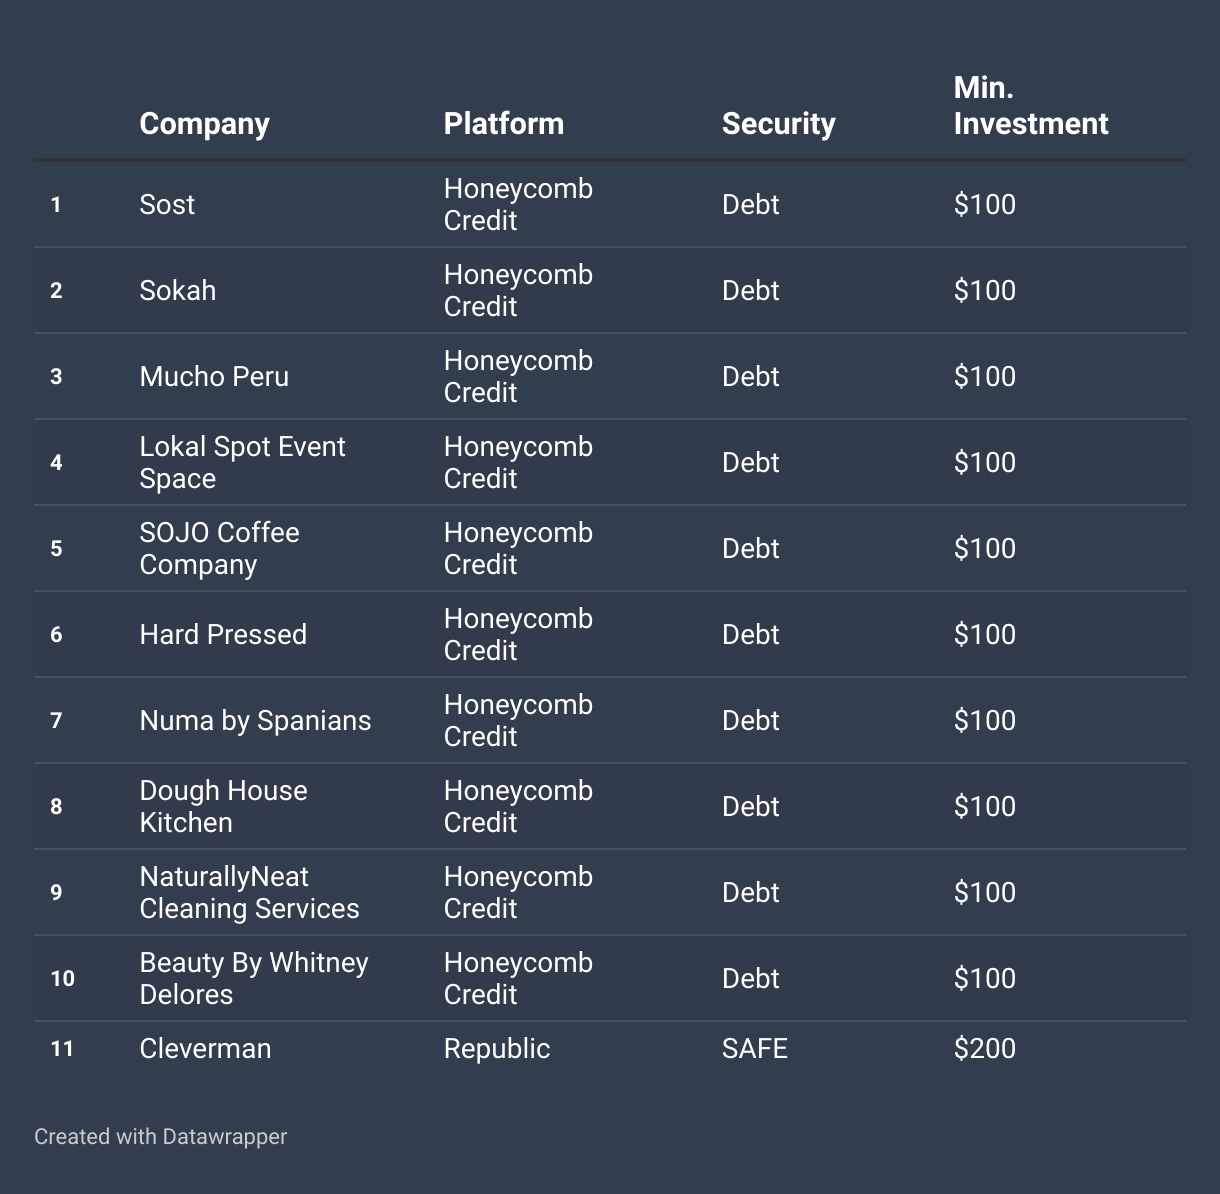Select the Sost company cell
The height and width of the screenshot is (1194, 1220).
pos(167,204)
